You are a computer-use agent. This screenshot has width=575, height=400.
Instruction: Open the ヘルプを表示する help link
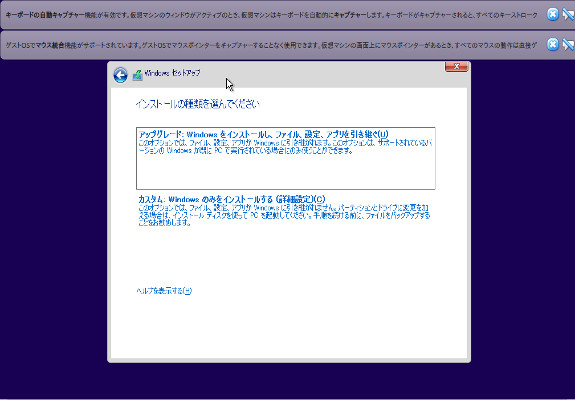[164, 291]
